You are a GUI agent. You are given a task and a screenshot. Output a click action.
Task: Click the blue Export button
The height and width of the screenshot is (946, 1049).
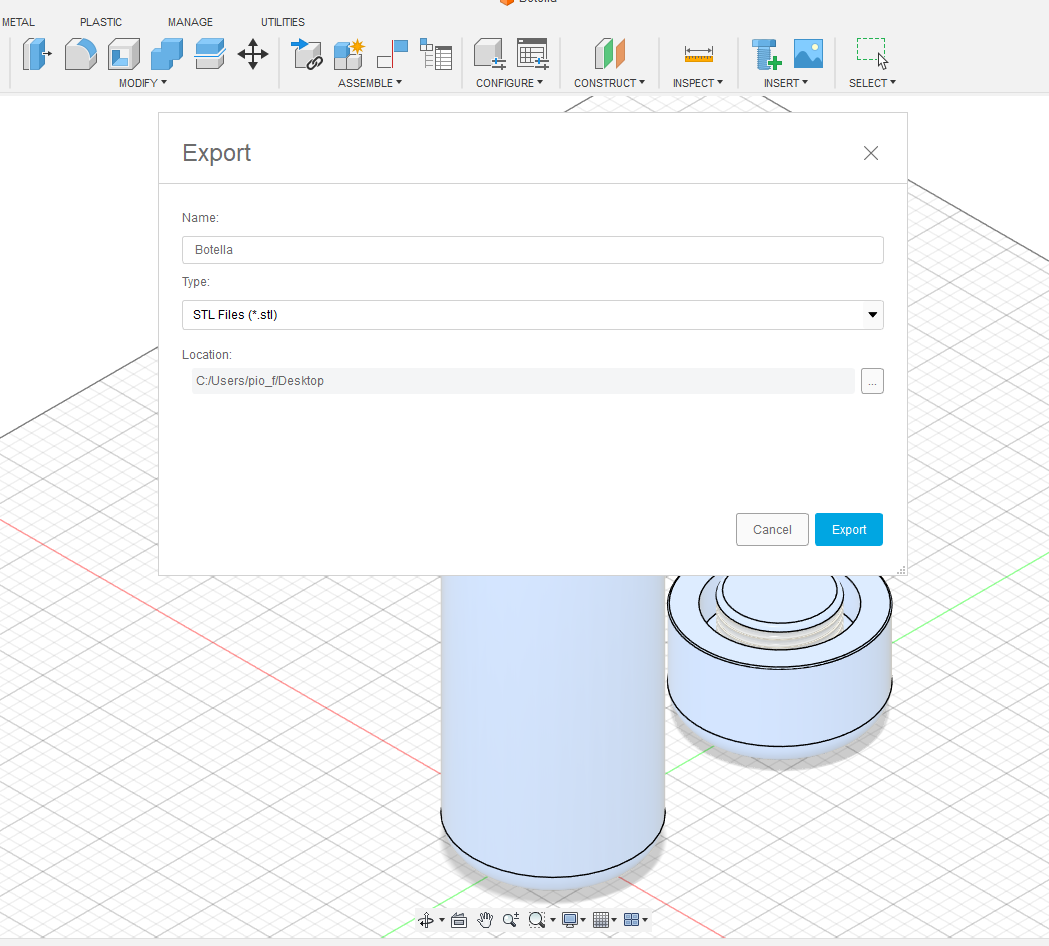848,530
